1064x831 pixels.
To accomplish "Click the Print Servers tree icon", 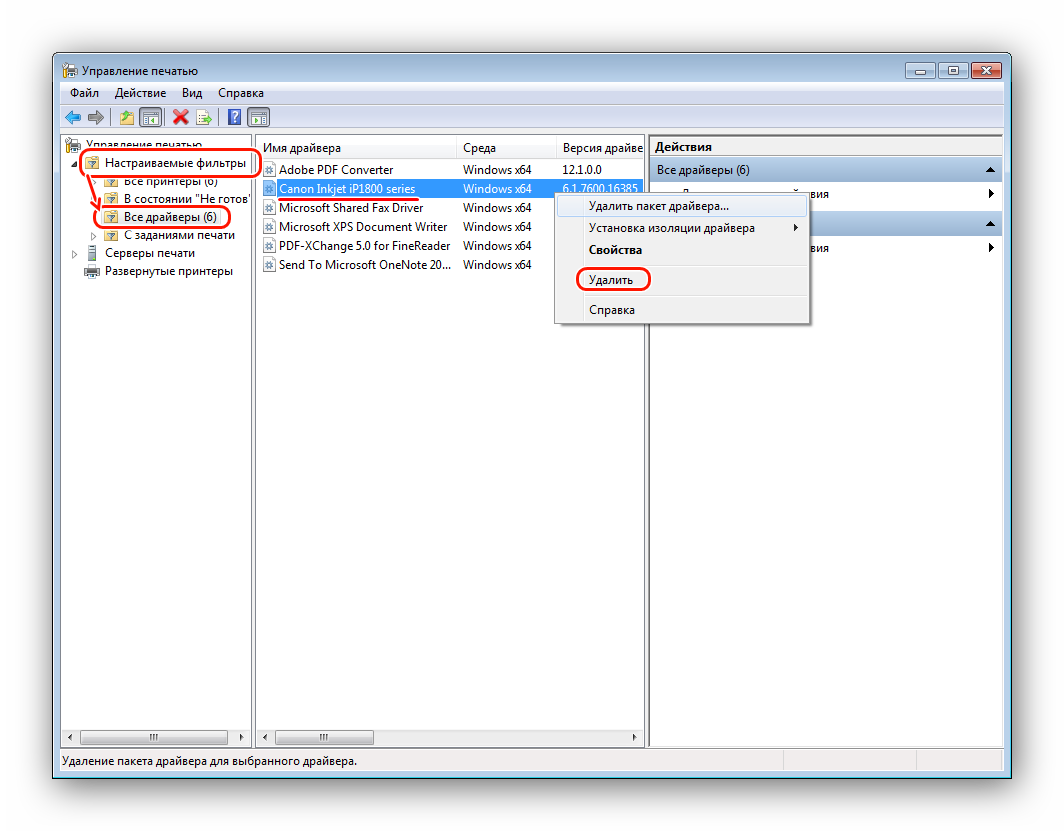I will pyautogui.click(x=92, y=253).
